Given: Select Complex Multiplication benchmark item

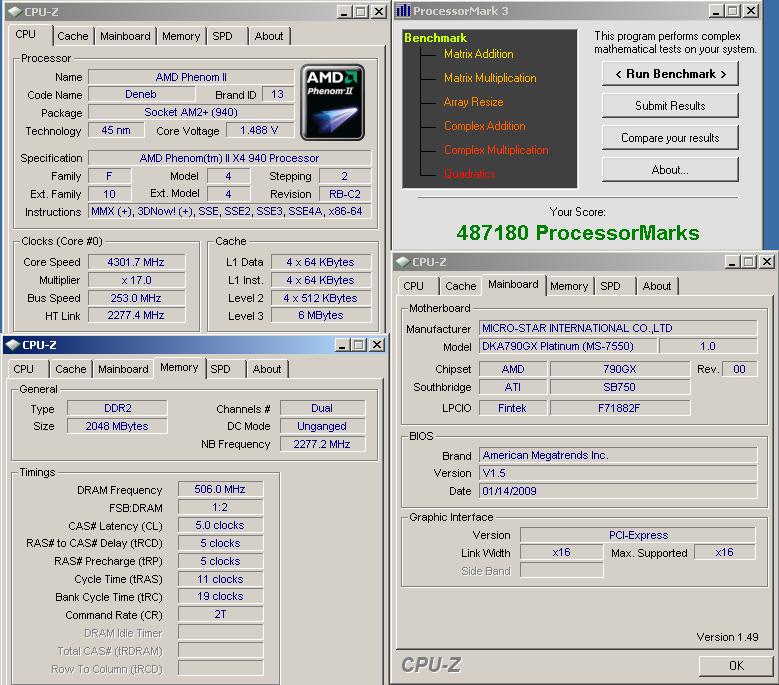Looking at the screenshot, I should click(496, 150).
